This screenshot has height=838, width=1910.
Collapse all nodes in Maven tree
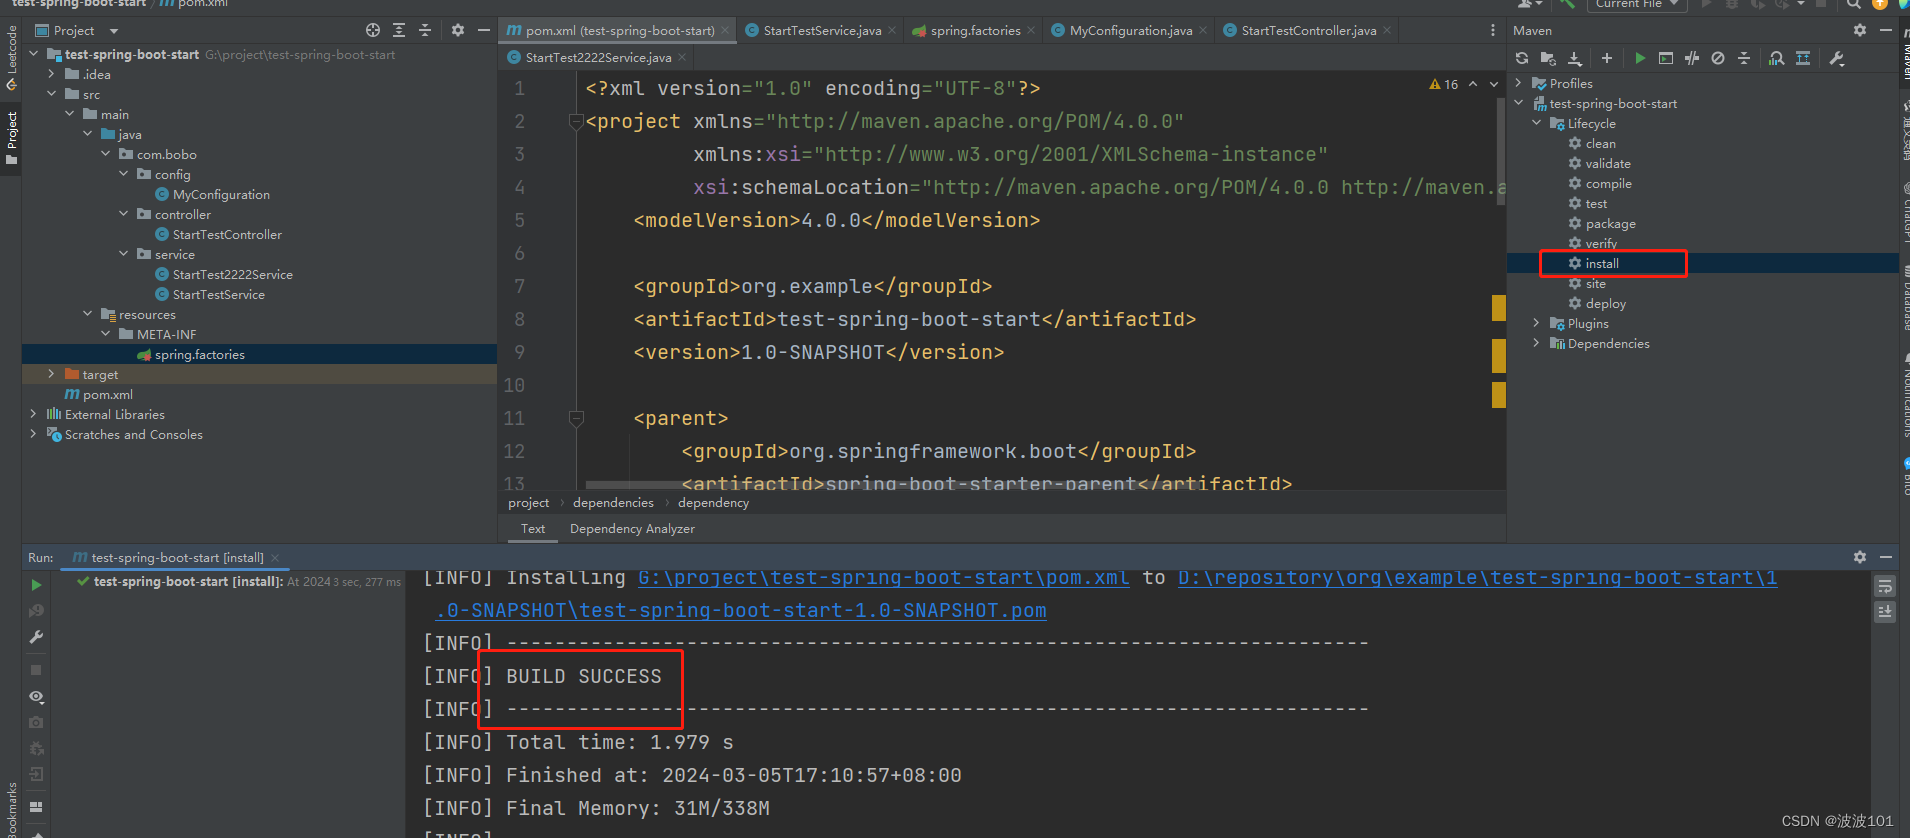[x=1744, y=58]
